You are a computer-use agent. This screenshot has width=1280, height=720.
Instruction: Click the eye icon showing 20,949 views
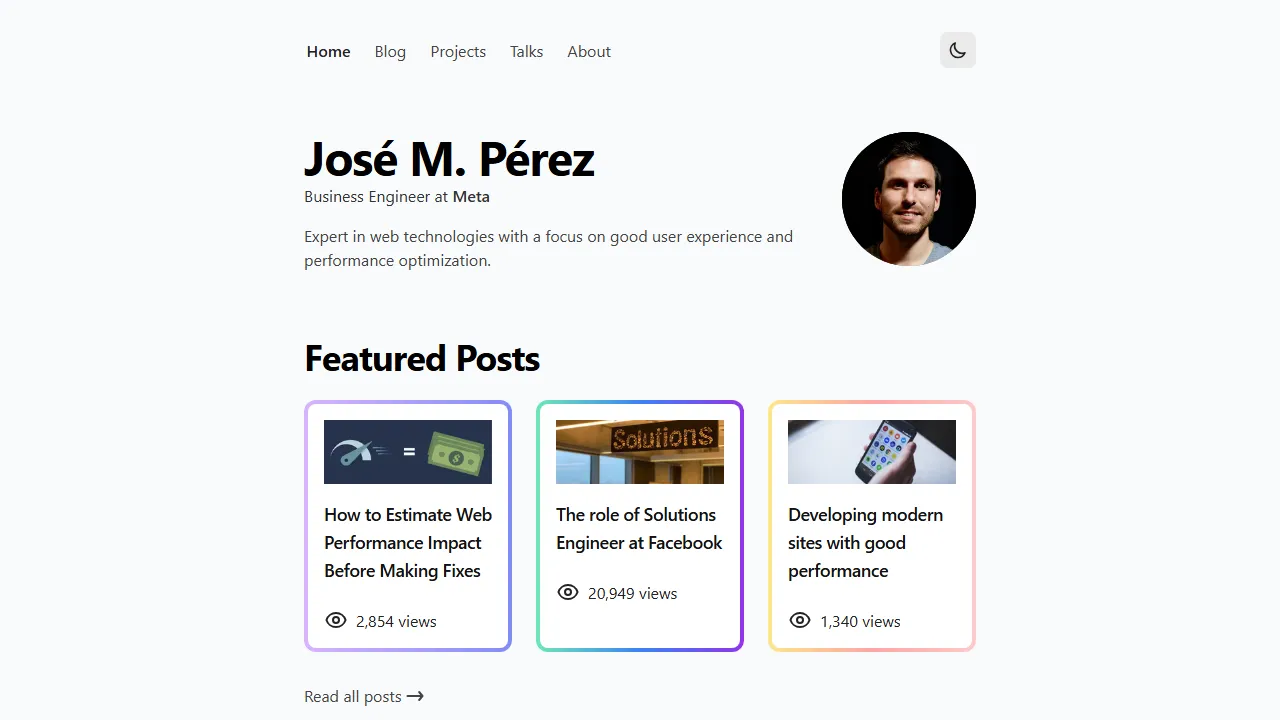pyautogui.click(x=567, y=592)
